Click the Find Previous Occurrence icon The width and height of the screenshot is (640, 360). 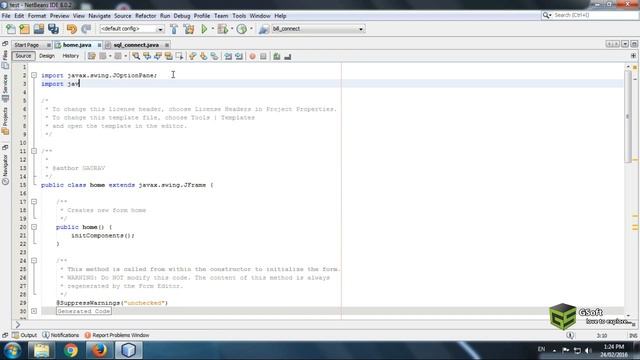point(147,56)
